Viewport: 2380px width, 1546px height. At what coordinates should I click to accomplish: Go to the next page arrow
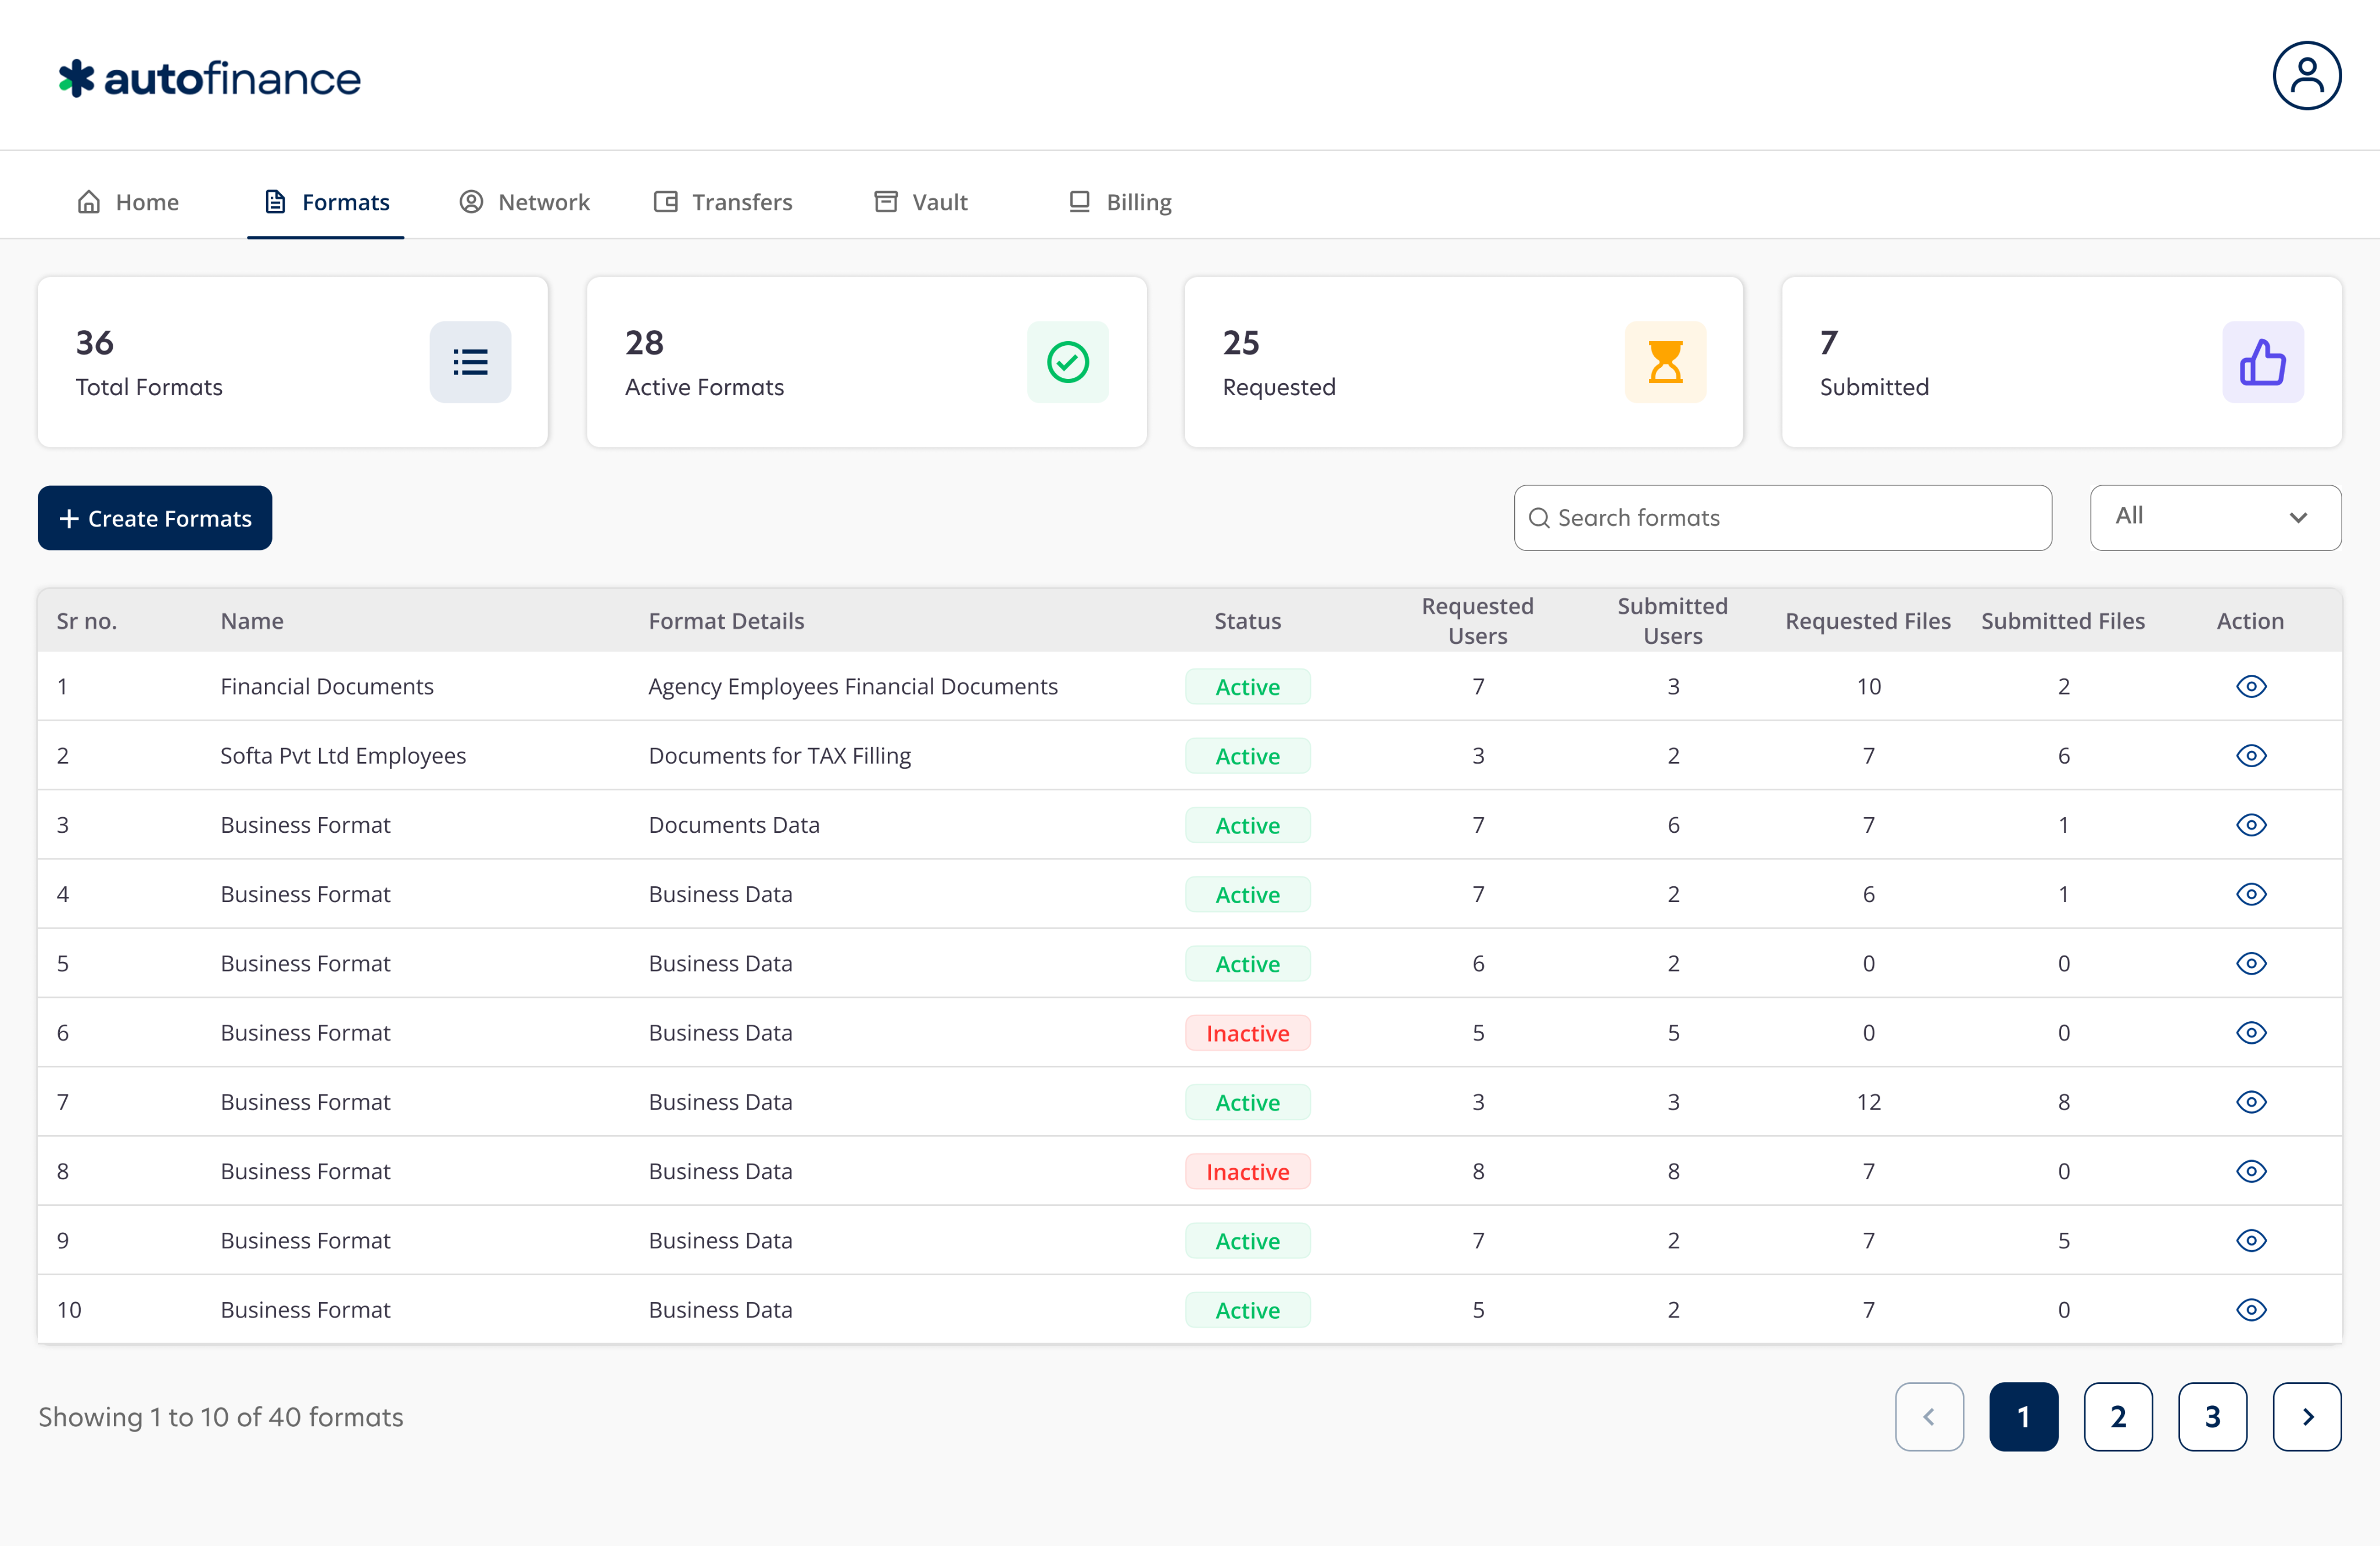click(2307, 1417)
